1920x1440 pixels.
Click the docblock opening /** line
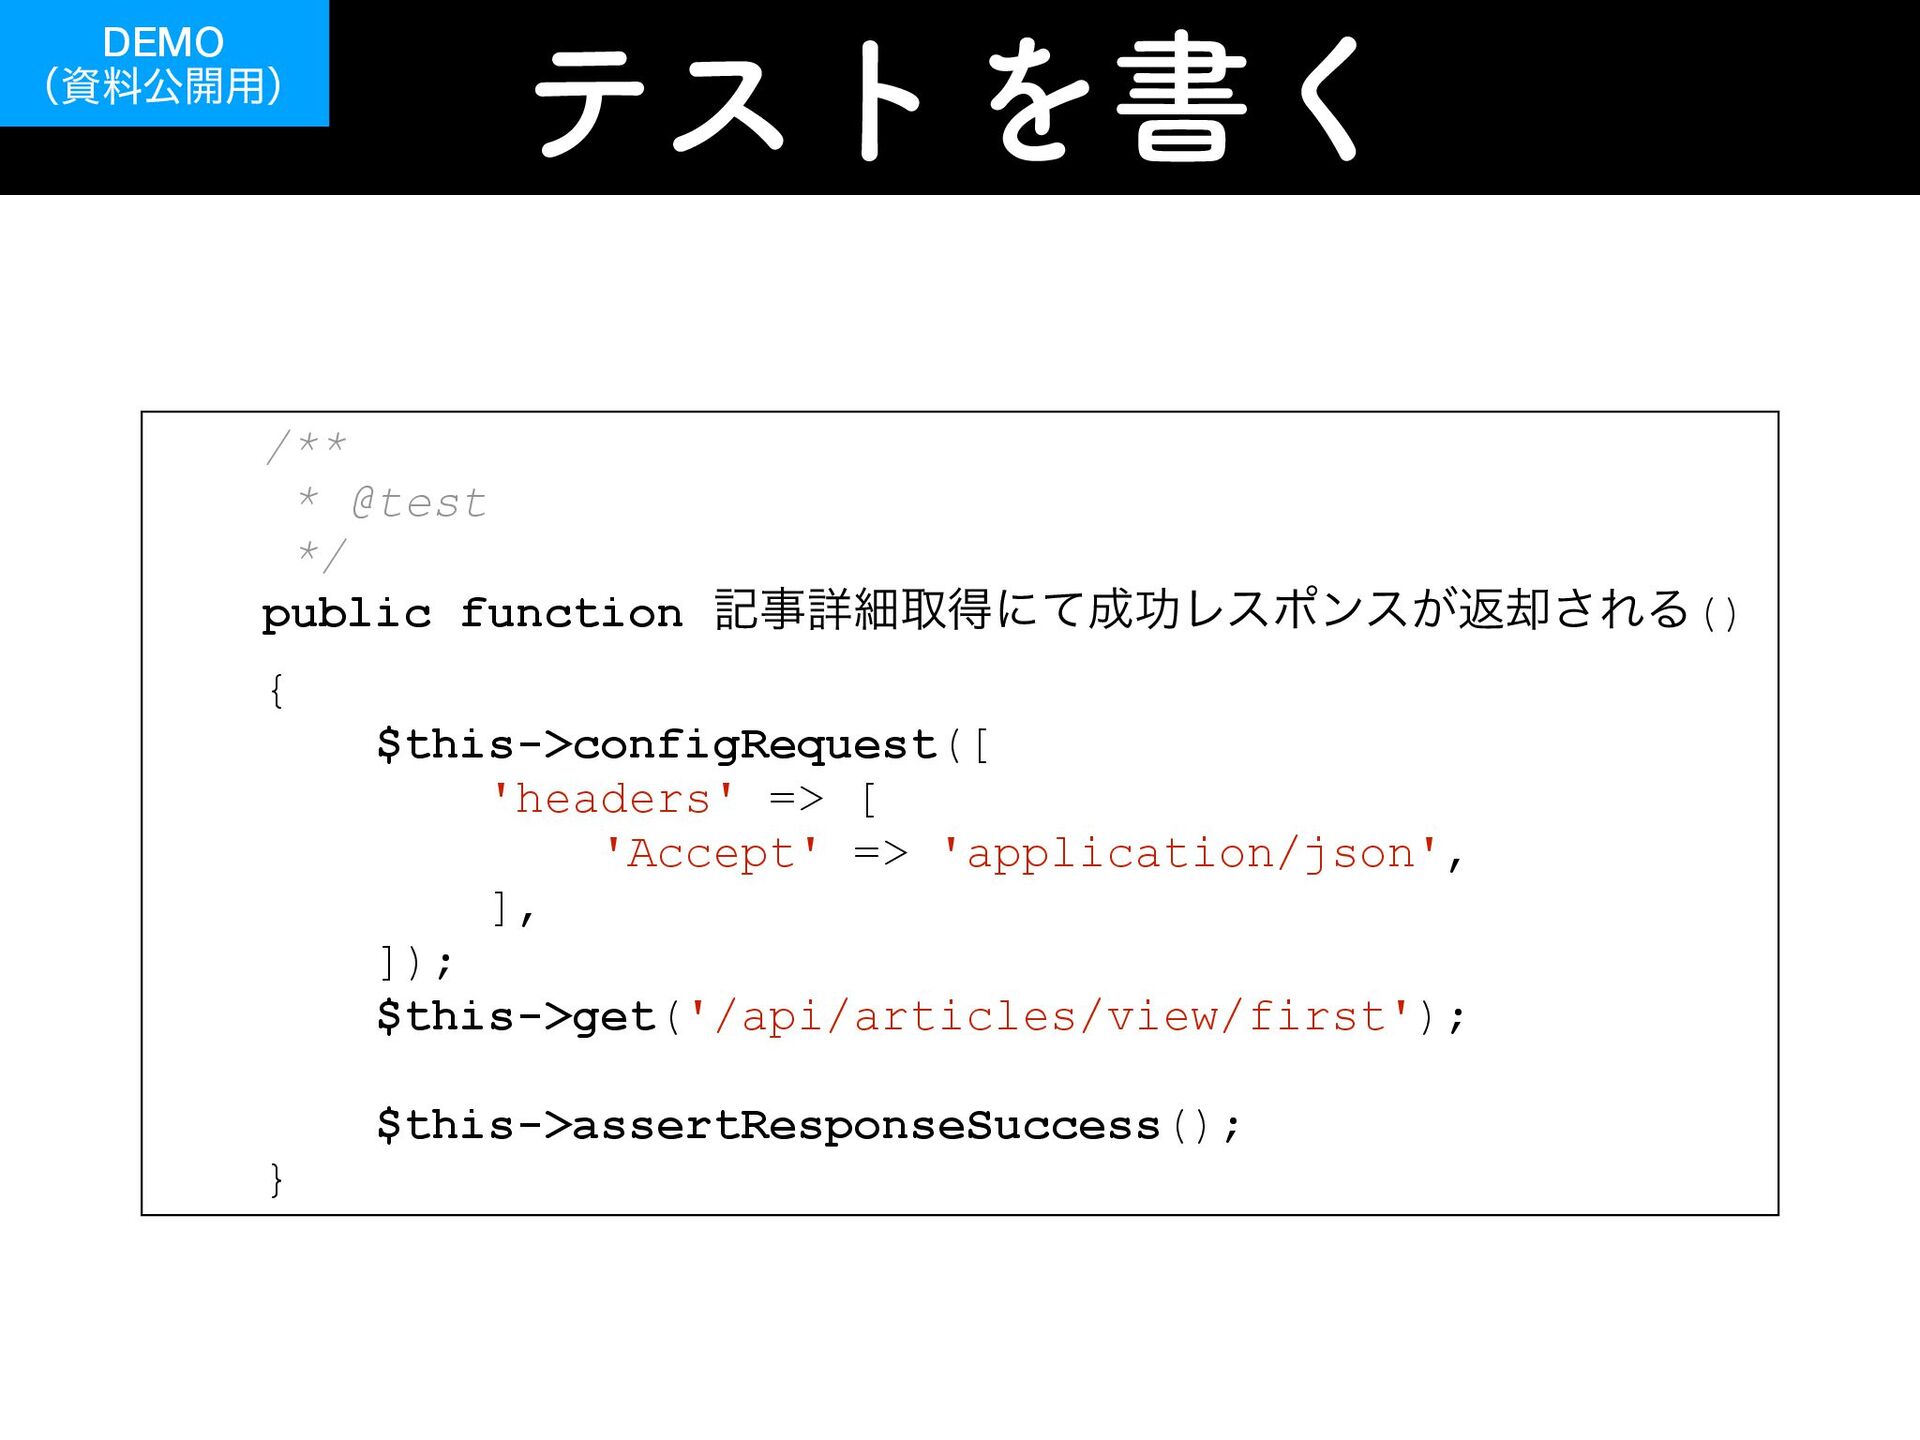pos(306,446)
